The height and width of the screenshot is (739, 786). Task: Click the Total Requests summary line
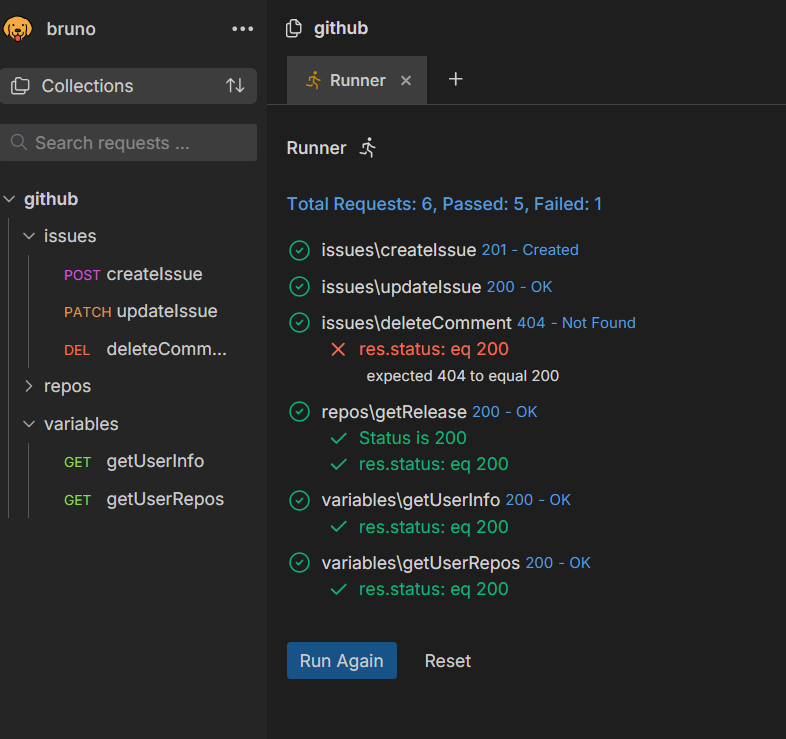(444, 204)
